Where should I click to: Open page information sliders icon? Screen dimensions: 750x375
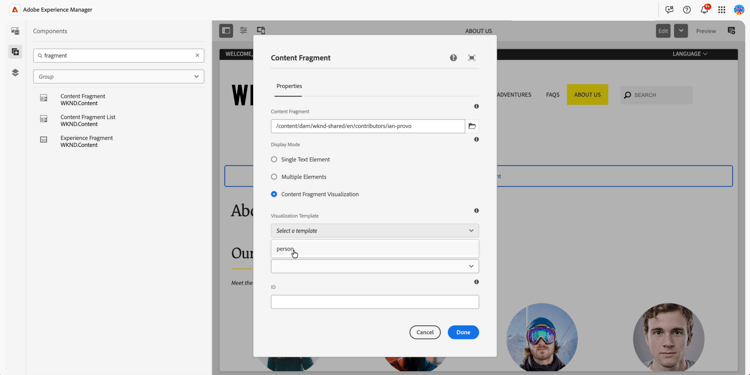(x=243, y=30)
